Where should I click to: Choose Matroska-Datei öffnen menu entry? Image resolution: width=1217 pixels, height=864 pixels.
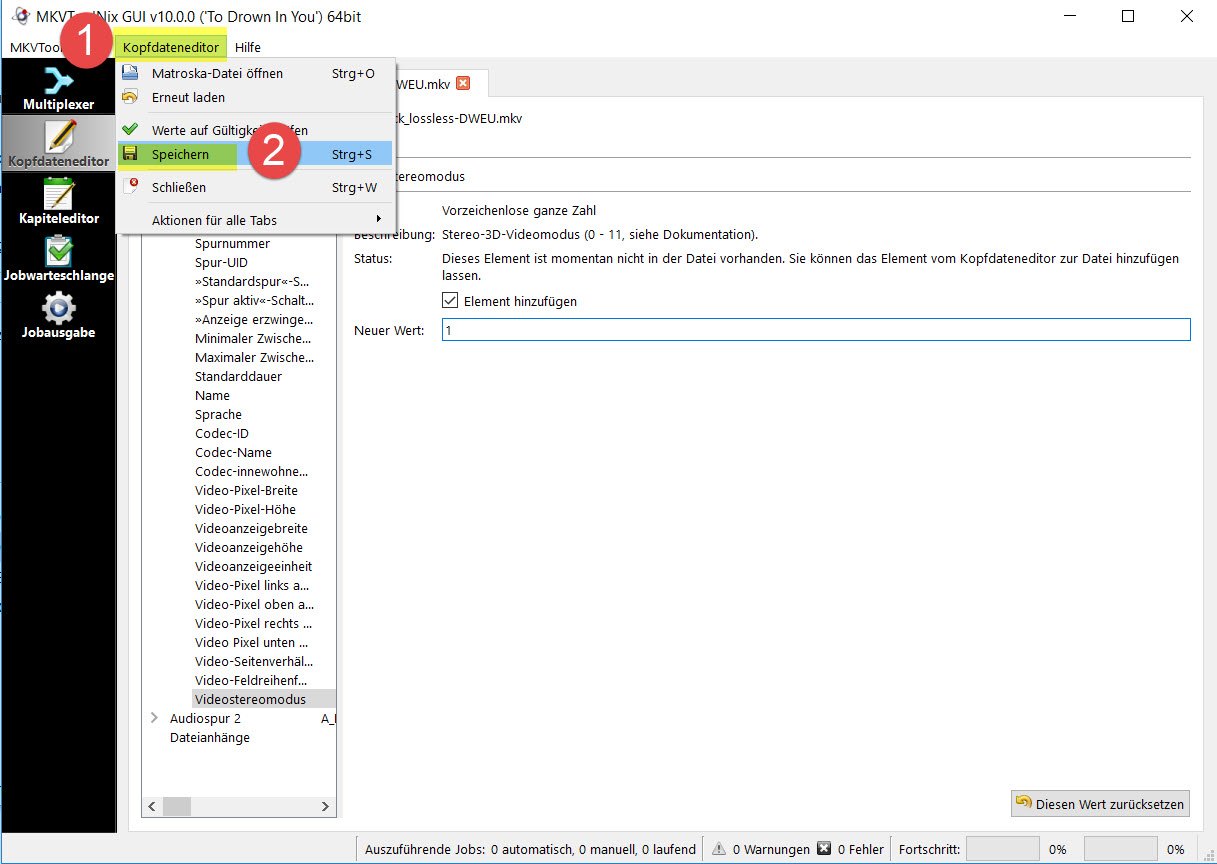[x=255, y=73]
